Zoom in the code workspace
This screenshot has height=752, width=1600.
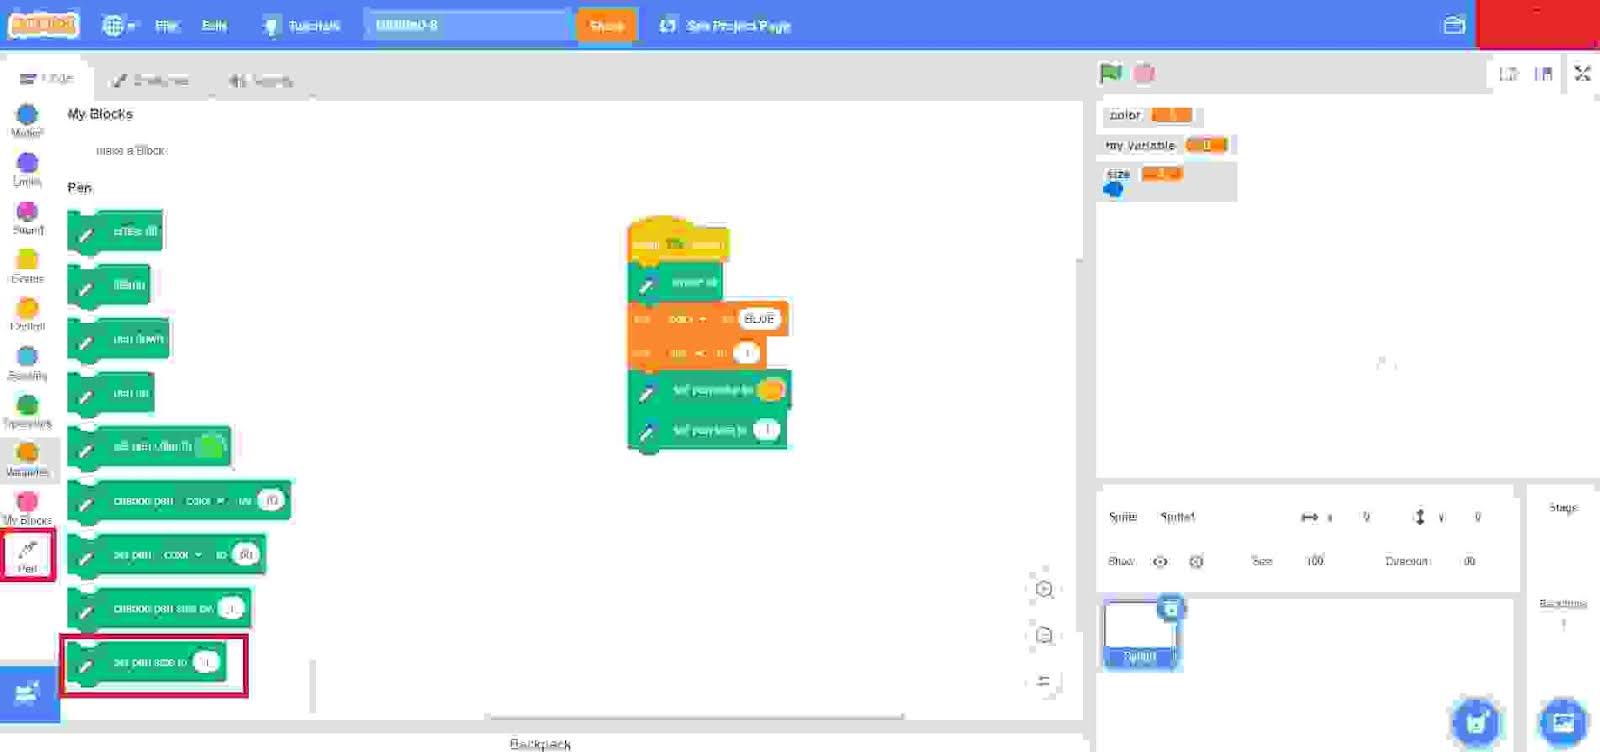(x=1044, y=589)
